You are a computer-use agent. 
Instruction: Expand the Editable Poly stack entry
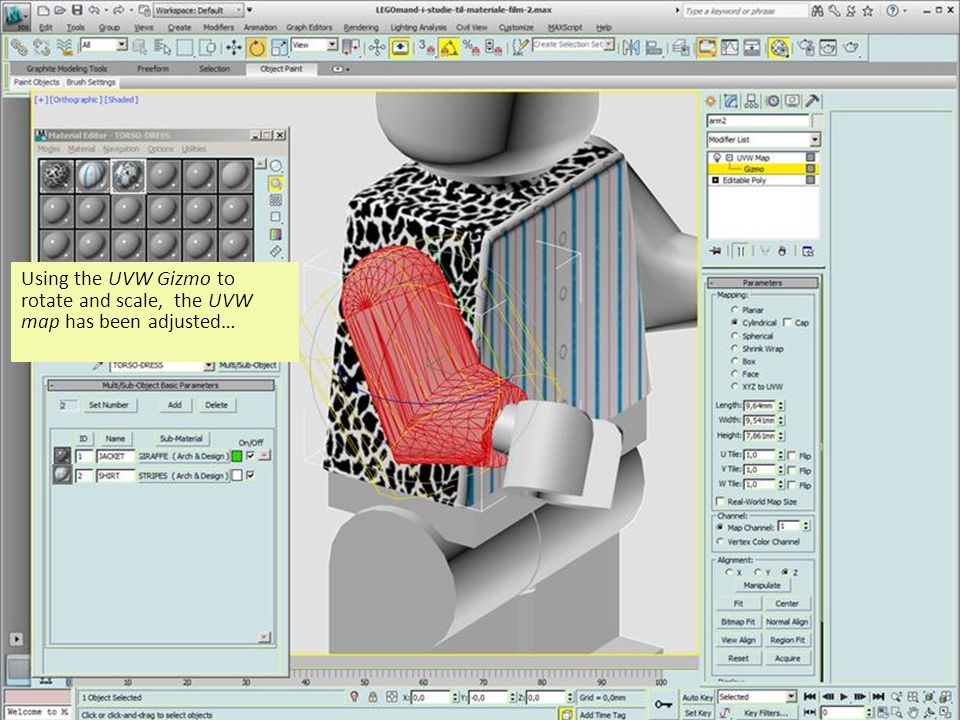tap(715, 181)
